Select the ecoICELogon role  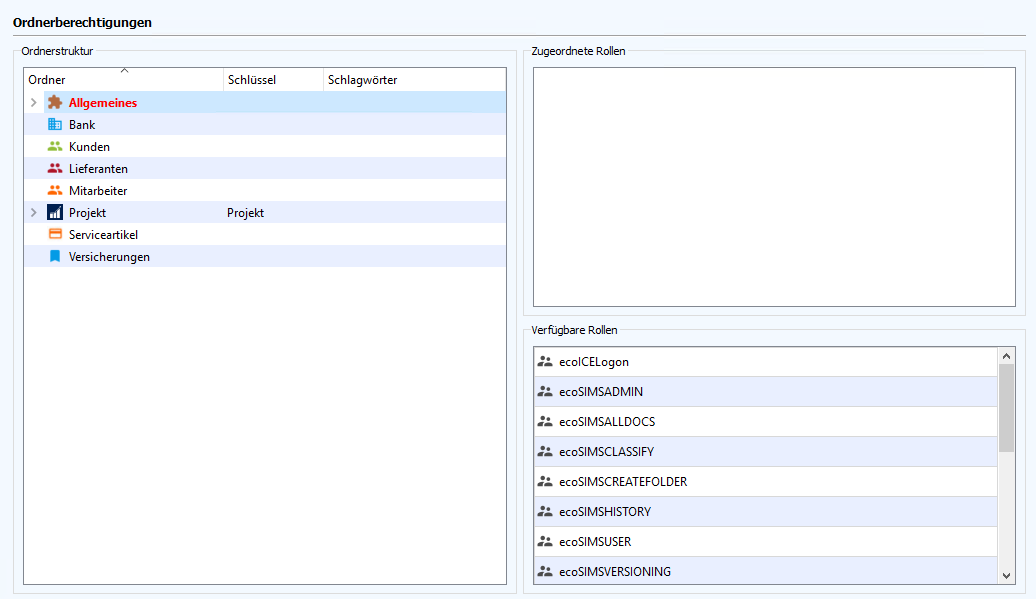pyautogui.click(x=766, y=362)
